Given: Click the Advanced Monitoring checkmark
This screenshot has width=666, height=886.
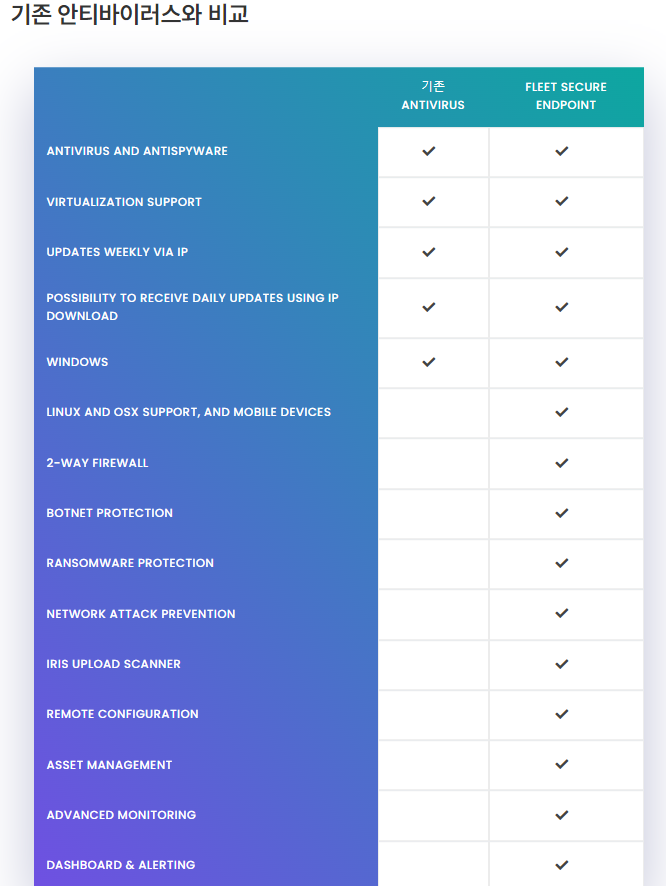Looking at the screenshot, I should click(562, 815).
